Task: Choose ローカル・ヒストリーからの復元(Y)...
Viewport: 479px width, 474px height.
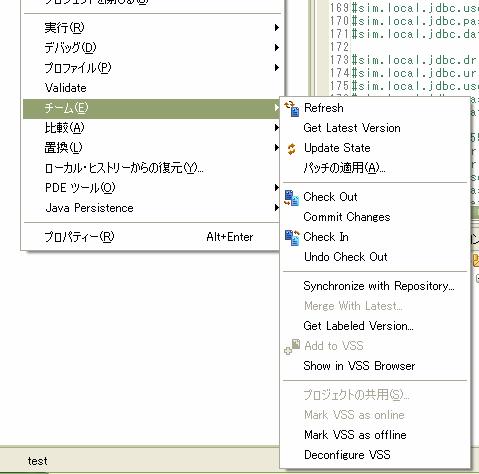Action: [x=152, y=168]
